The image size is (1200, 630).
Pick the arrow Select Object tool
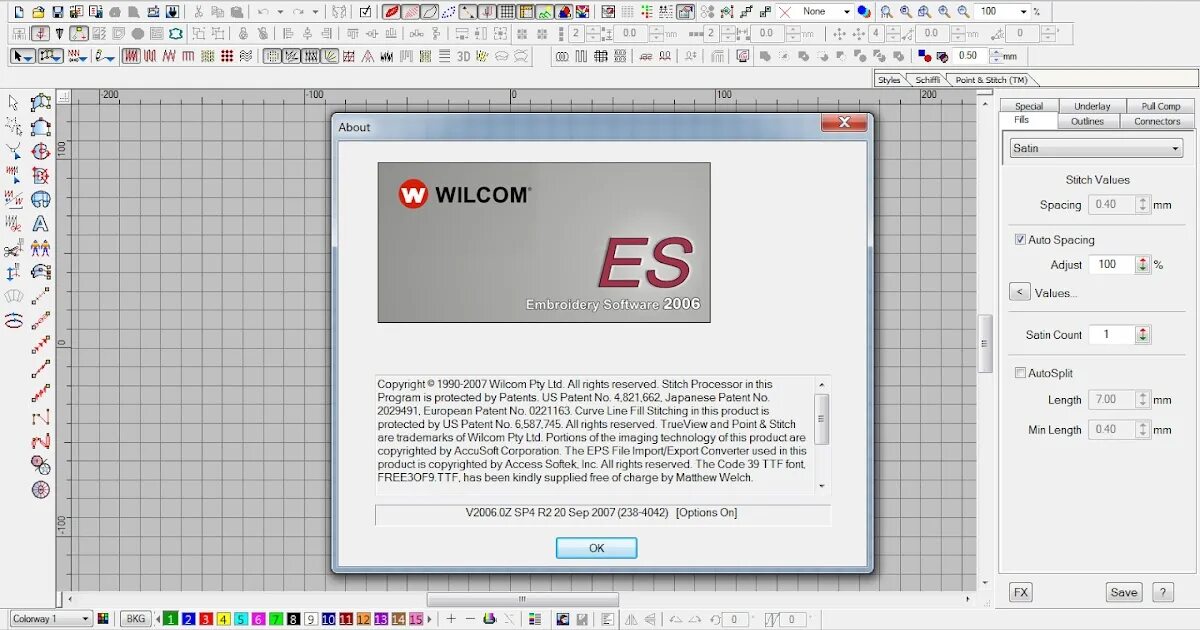(x=14, y=102)
